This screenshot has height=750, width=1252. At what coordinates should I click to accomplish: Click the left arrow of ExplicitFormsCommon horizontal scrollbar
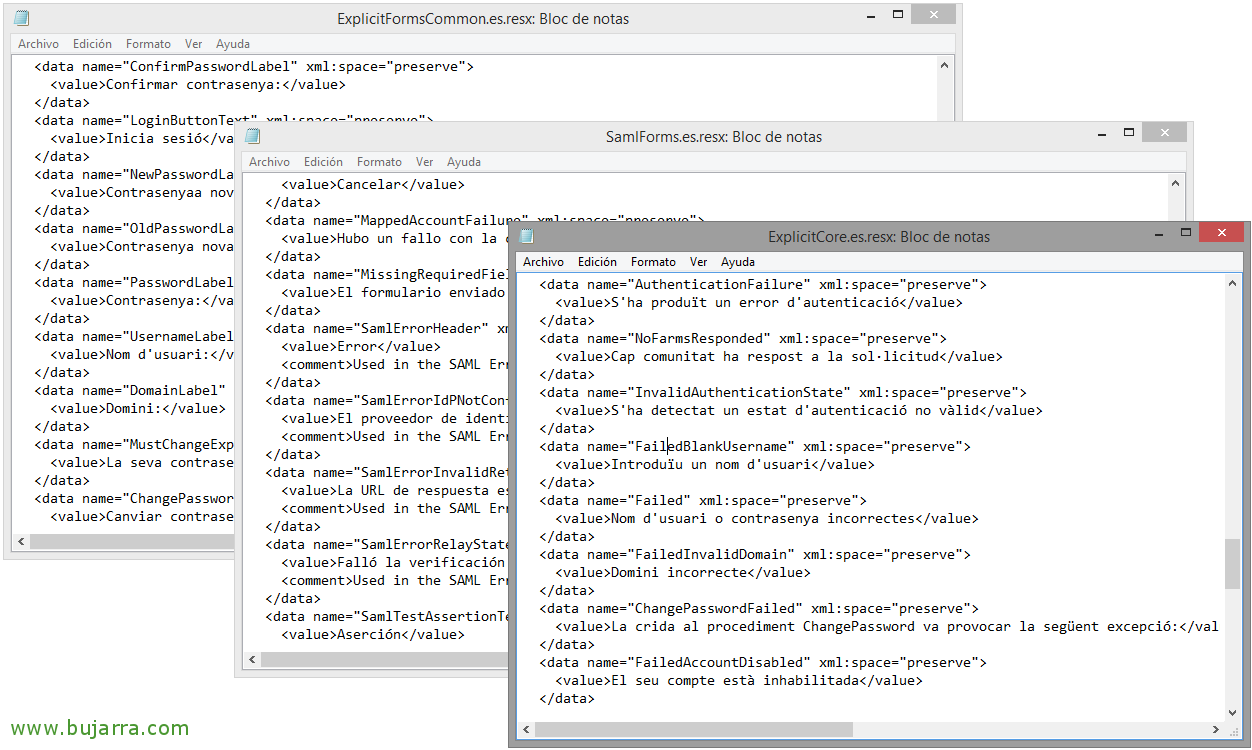point(22,541)
